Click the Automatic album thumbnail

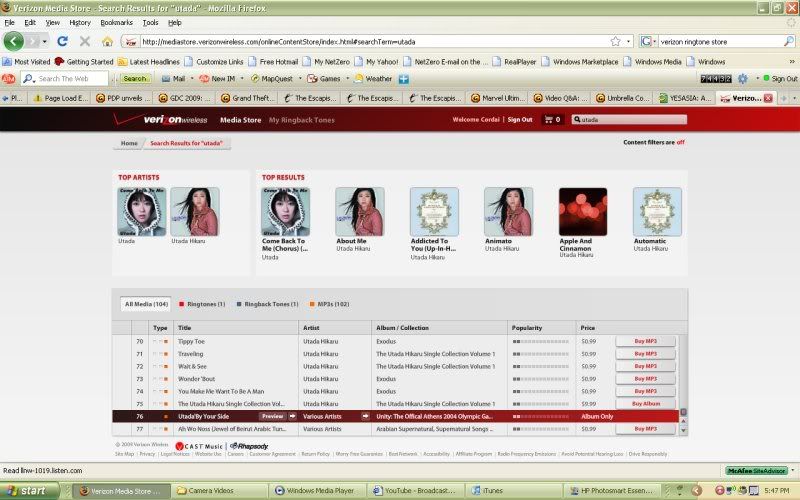tap(657, 211)
